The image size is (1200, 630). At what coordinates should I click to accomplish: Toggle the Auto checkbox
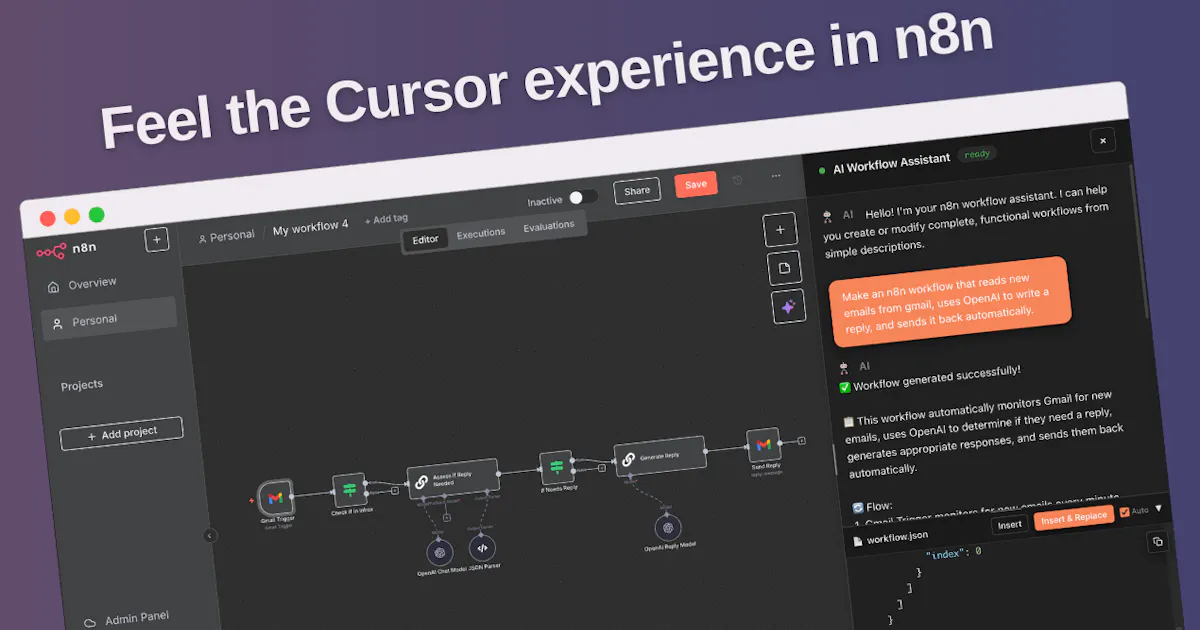tap(1125, 512)
